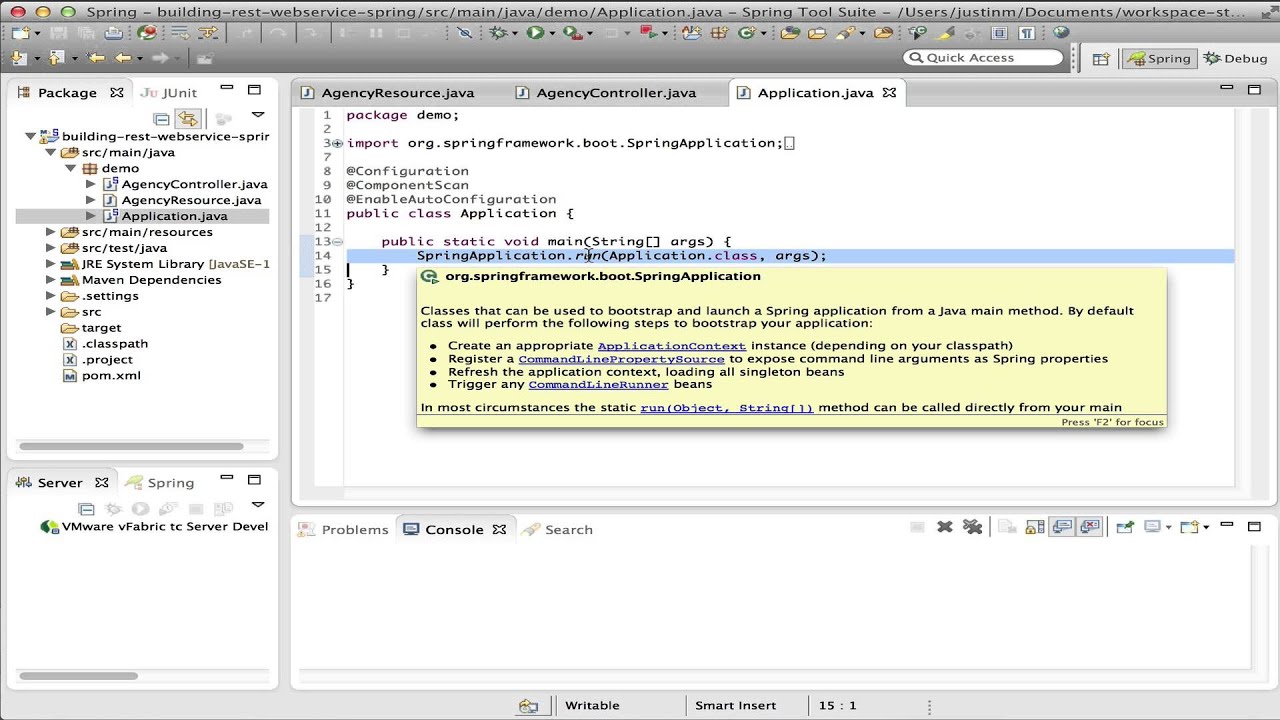The width and height of the screenshot is (1280, 720).
Task: Click Skip All Breakpoints icon
Action: click(x=464, y=33)
